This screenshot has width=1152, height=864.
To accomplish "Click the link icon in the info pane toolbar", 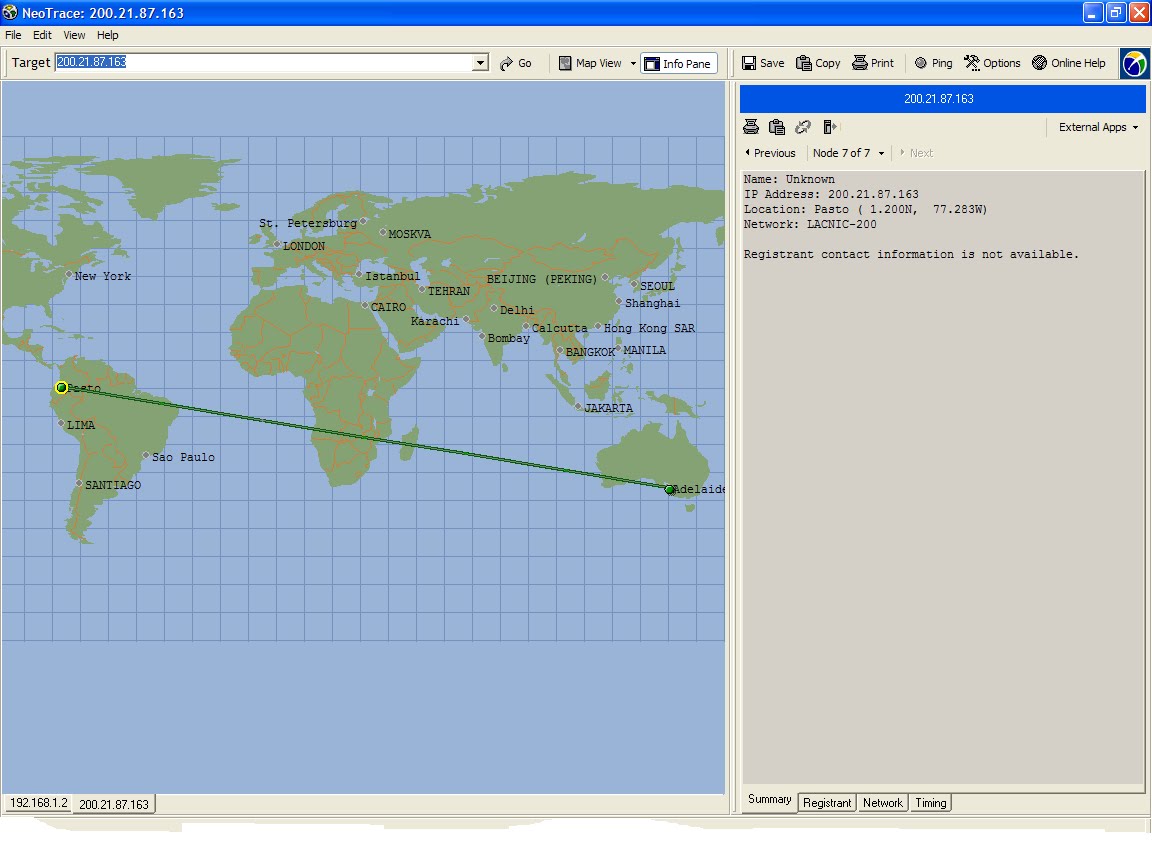I will 803,126.
